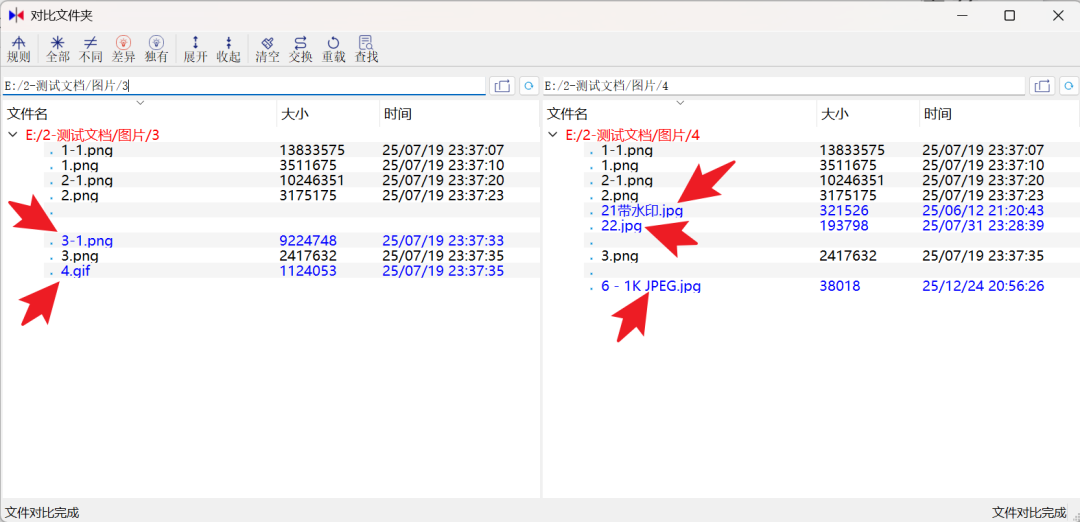
Task: Show 全部 all files
Action: click(x=58, y=50)
